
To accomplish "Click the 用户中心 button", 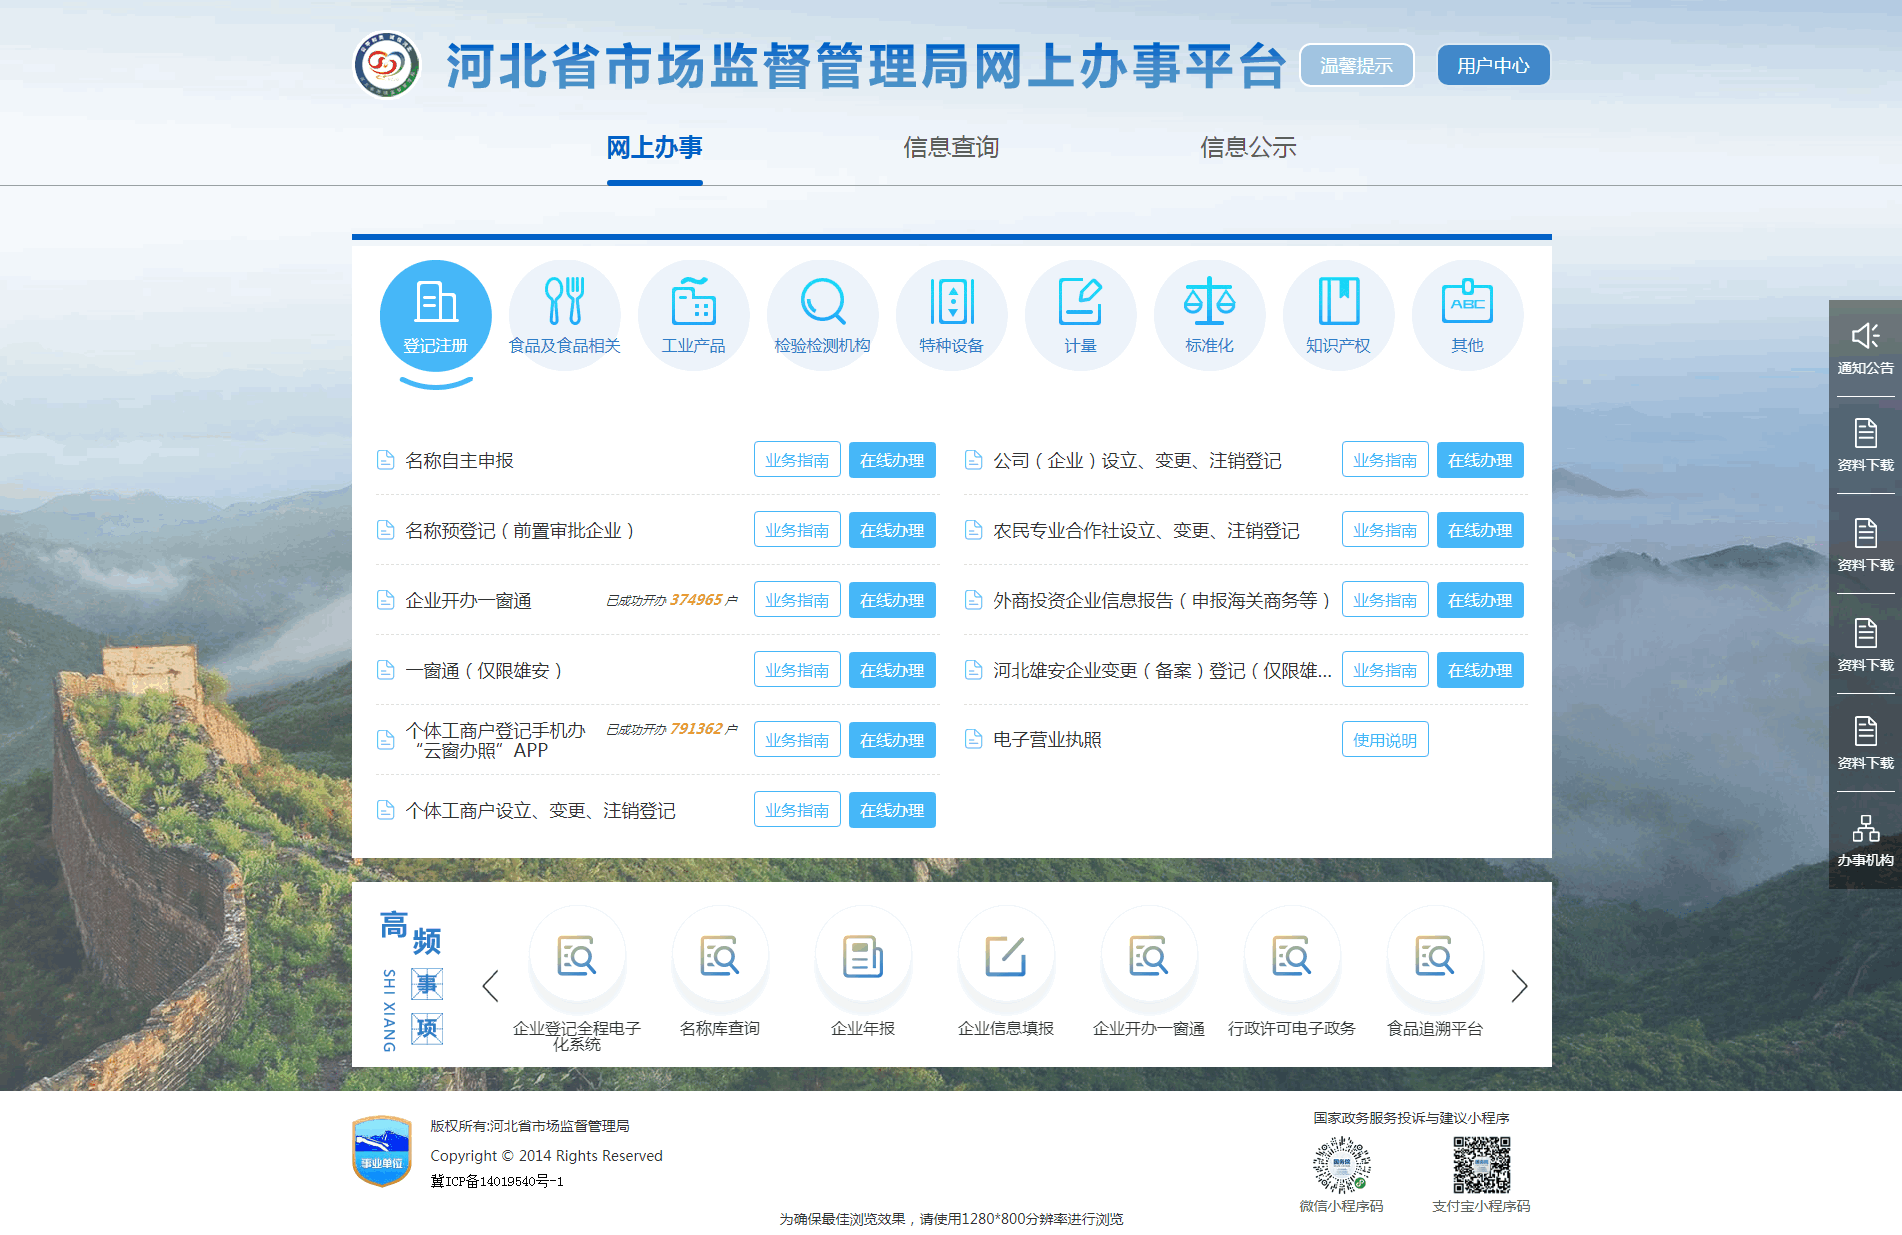I will [x=1492, y=64].
